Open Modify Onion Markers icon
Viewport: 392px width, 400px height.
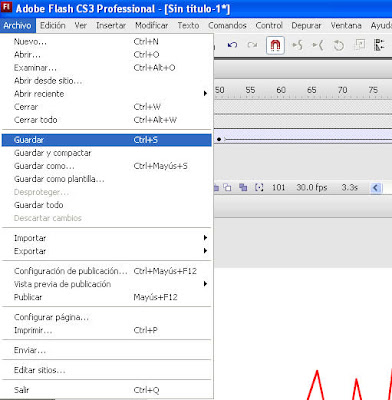(259, 188)
